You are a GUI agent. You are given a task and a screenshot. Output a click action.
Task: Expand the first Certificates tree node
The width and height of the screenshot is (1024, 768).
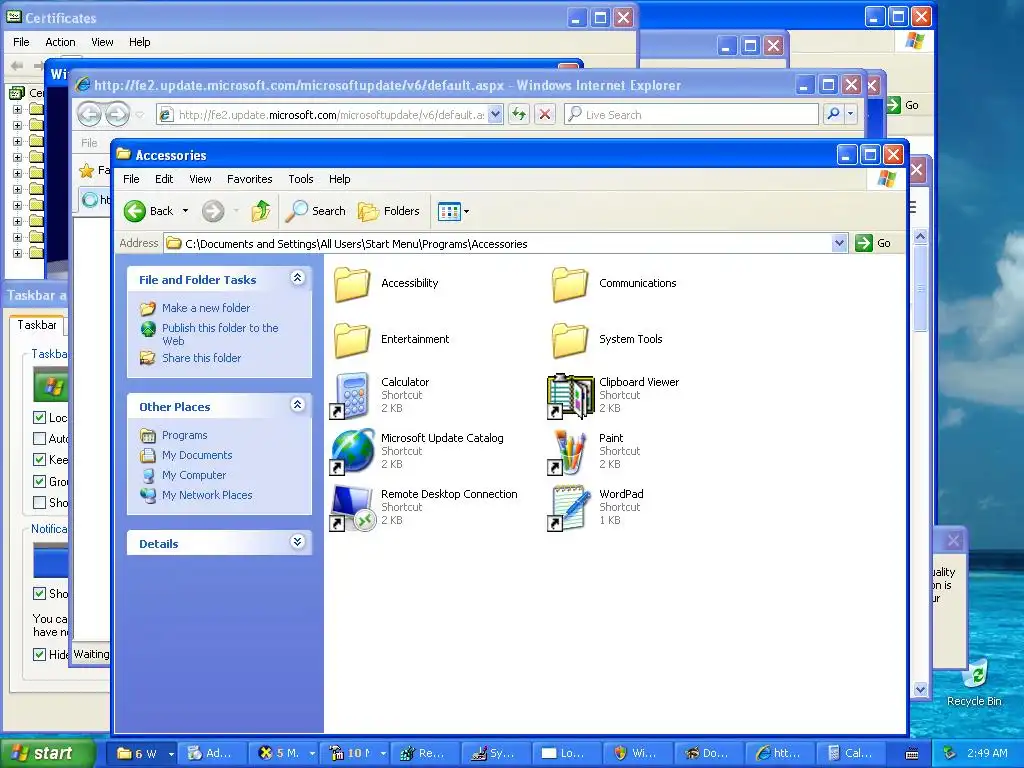(18, 109)
